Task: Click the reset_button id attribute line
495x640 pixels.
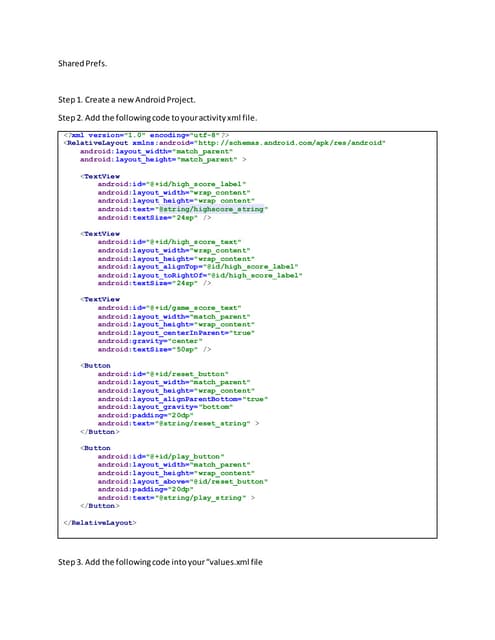Action: click(163, 374)
